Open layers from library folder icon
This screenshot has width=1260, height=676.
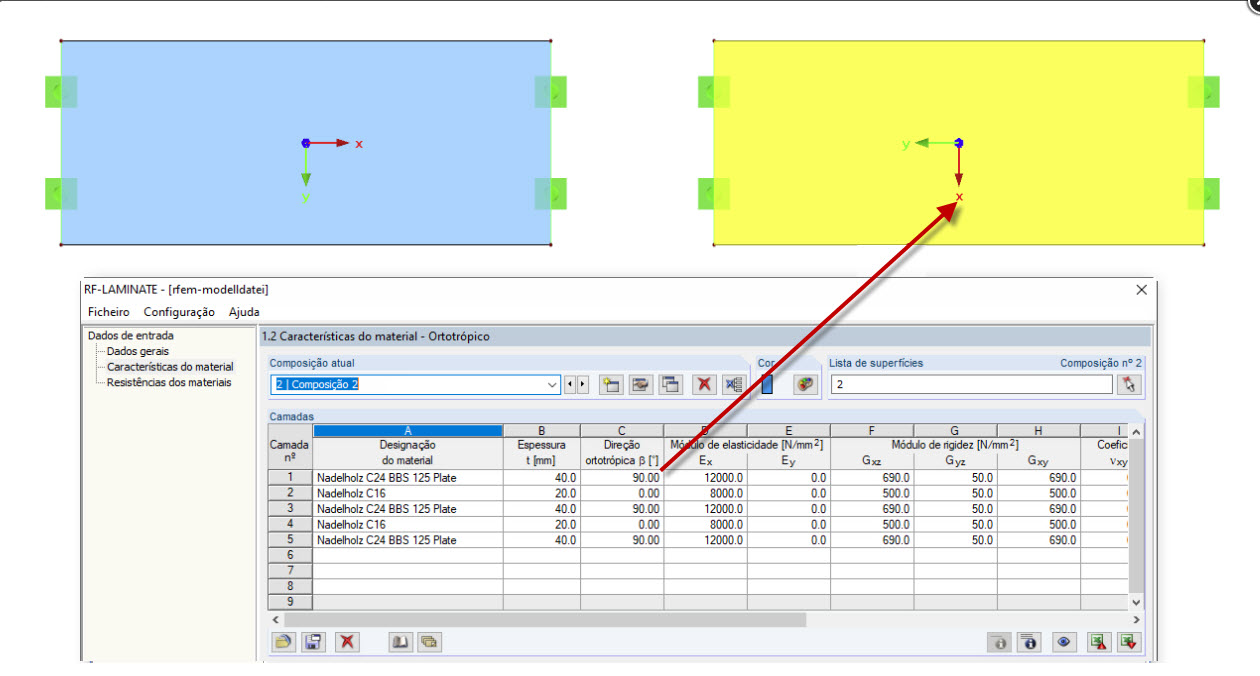tap(284, 642)
